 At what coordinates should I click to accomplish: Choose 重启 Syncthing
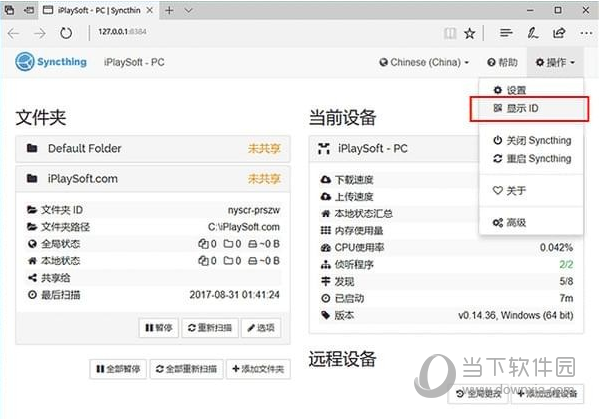coord(532,159)
